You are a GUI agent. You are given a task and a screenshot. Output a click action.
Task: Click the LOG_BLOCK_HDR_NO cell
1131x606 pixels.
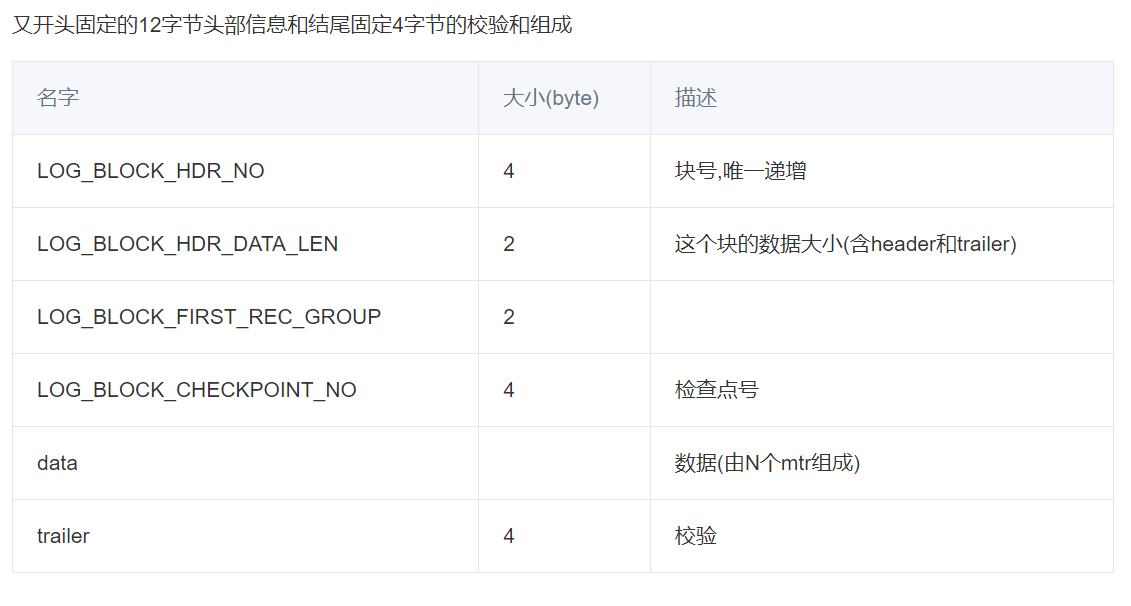click(x=245, y=171)
